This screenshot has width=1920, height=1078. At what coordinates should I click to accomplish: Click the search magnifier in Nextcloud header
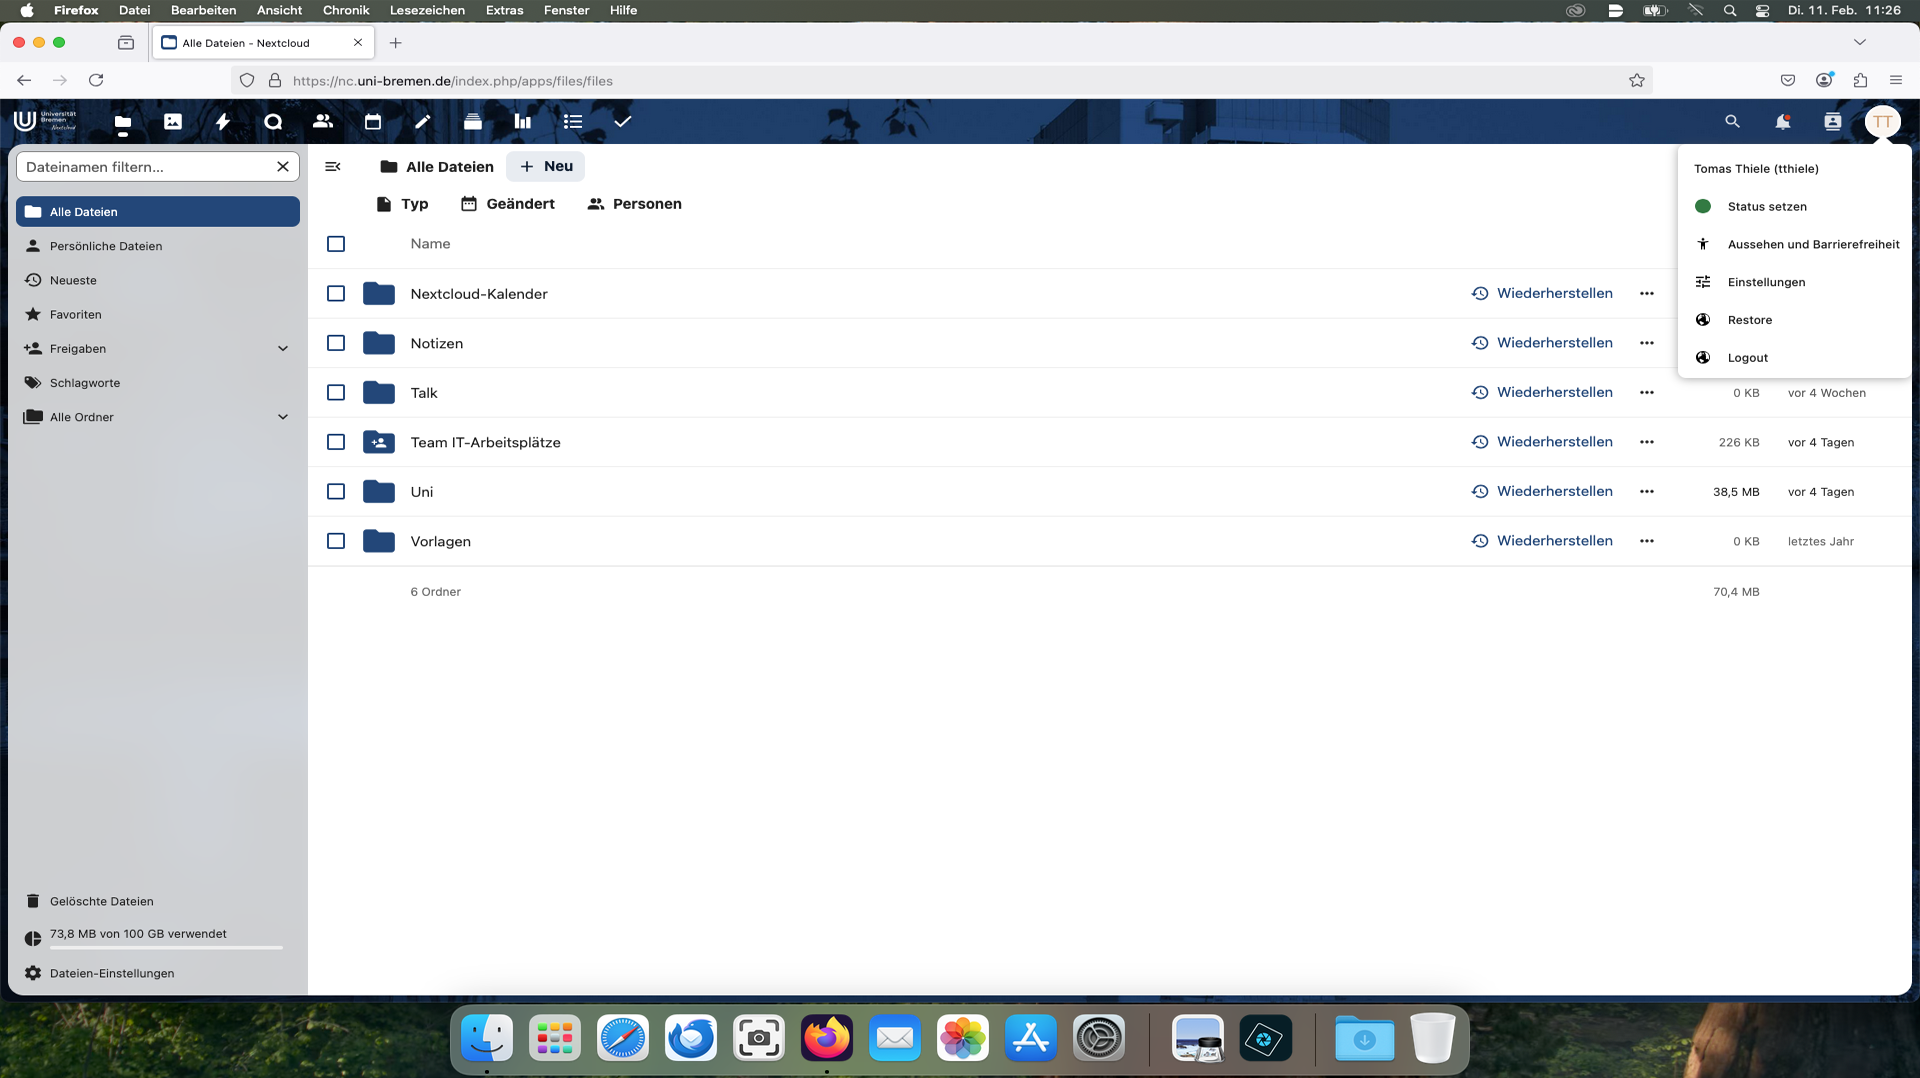click(1732, 122)
